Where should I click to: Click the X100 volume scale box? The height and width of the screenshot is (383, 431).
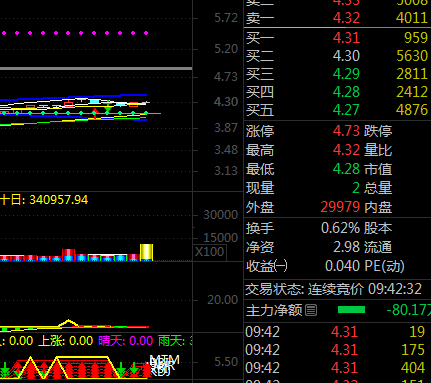click(209, 252)
